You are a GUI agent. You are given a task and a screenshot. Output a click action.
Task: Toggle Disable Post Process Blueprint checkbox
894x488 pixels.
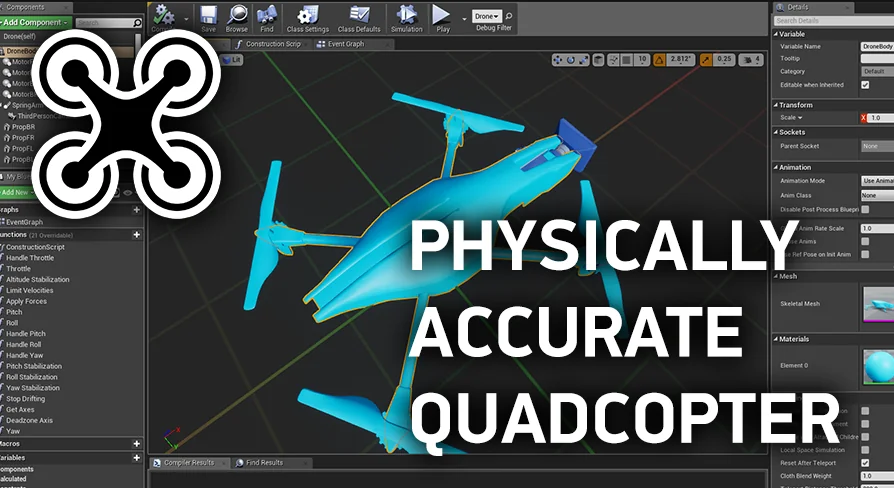pyautogui.click(x=865, y=210)
